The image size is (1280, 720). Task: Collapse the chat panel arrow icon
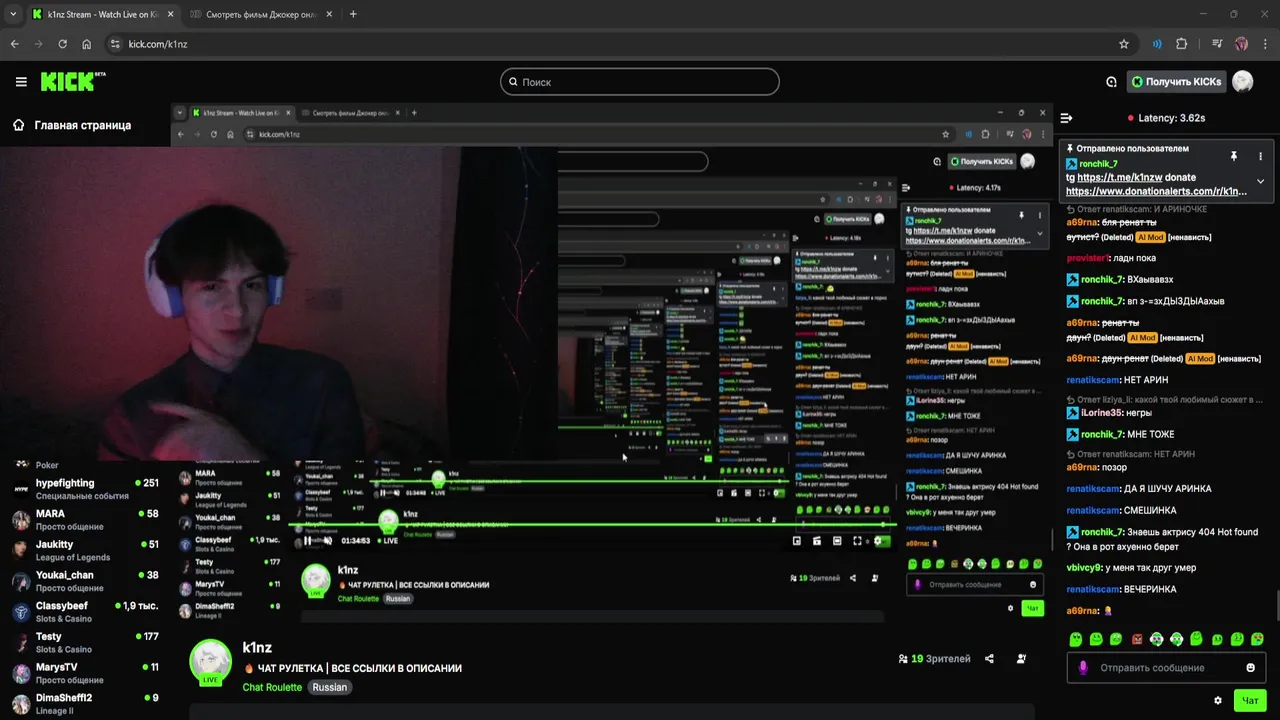1066,118
